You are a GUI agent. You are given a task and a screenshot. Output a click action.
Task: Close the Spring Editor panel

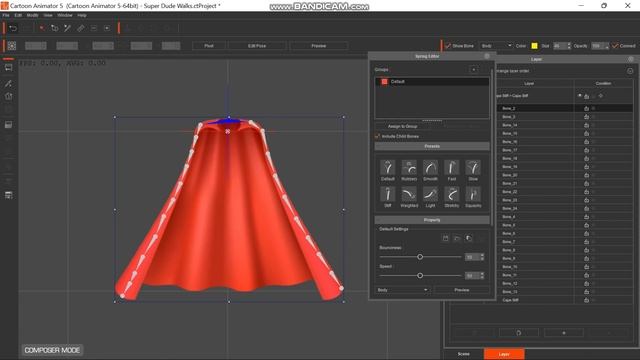(x=487, y=56)
